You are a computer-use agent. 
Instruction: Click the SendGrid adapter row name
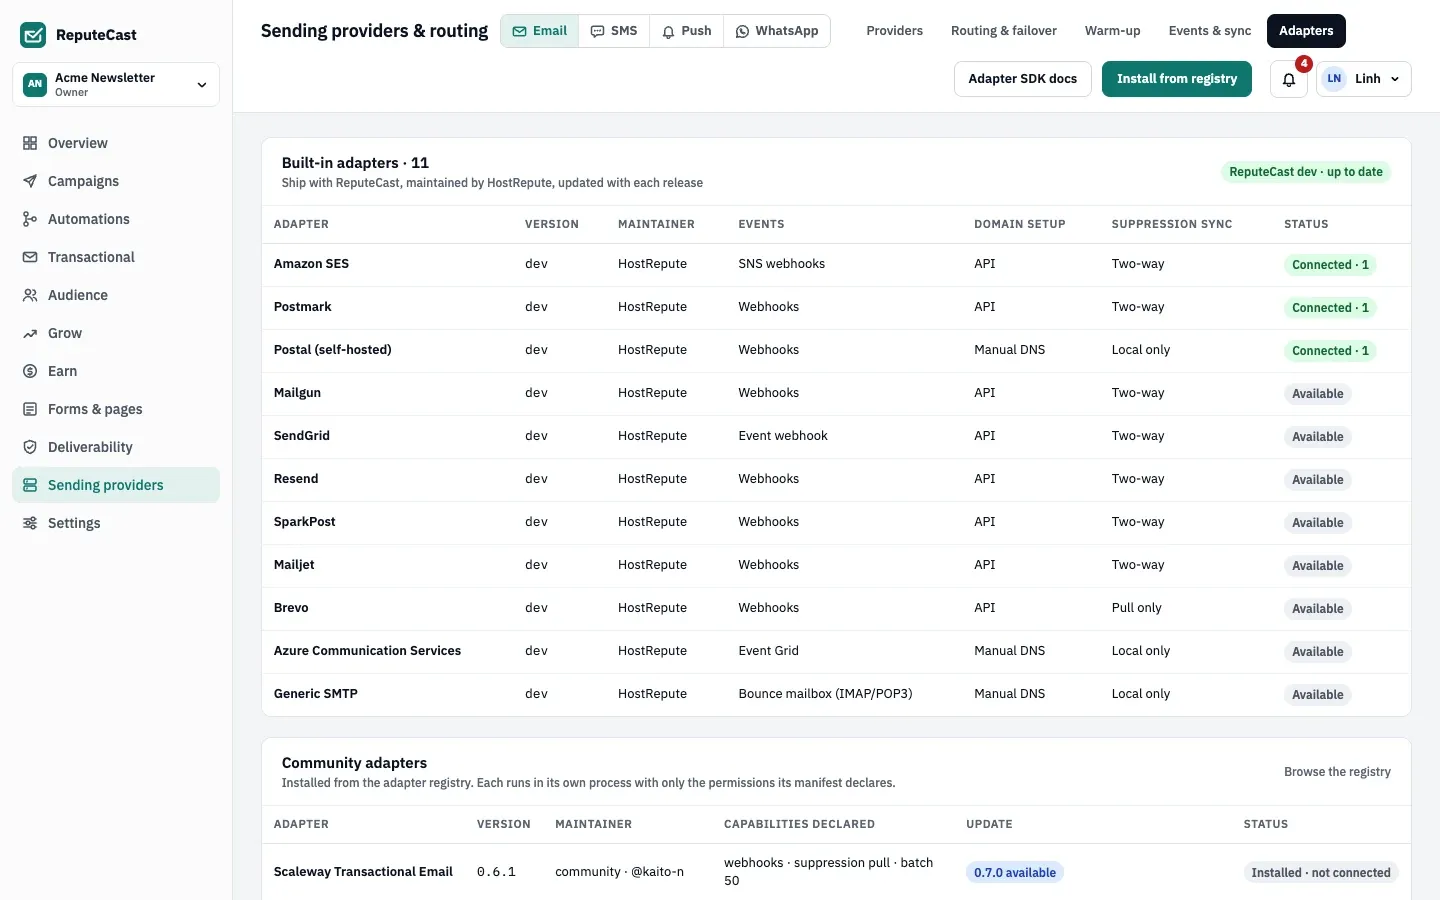[x=302, y=436]
